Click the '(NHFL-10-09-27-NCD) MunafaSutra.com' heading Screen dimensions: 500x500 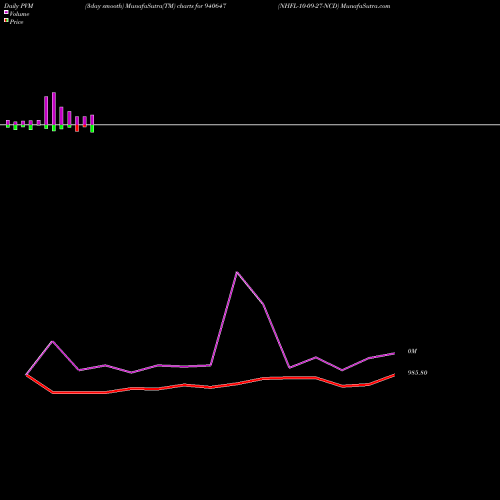334,6
